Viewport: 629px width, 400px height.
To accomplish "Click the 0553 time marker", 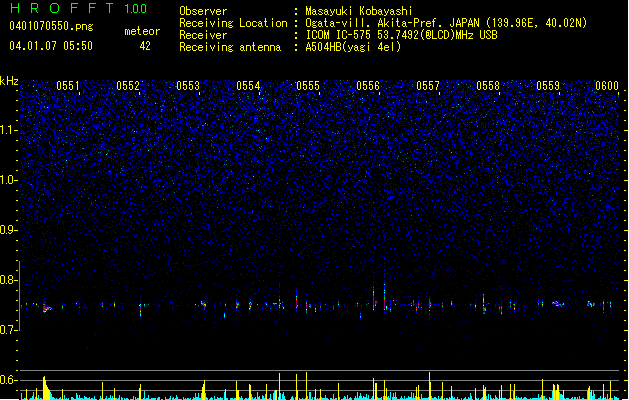I will (188, 86).
